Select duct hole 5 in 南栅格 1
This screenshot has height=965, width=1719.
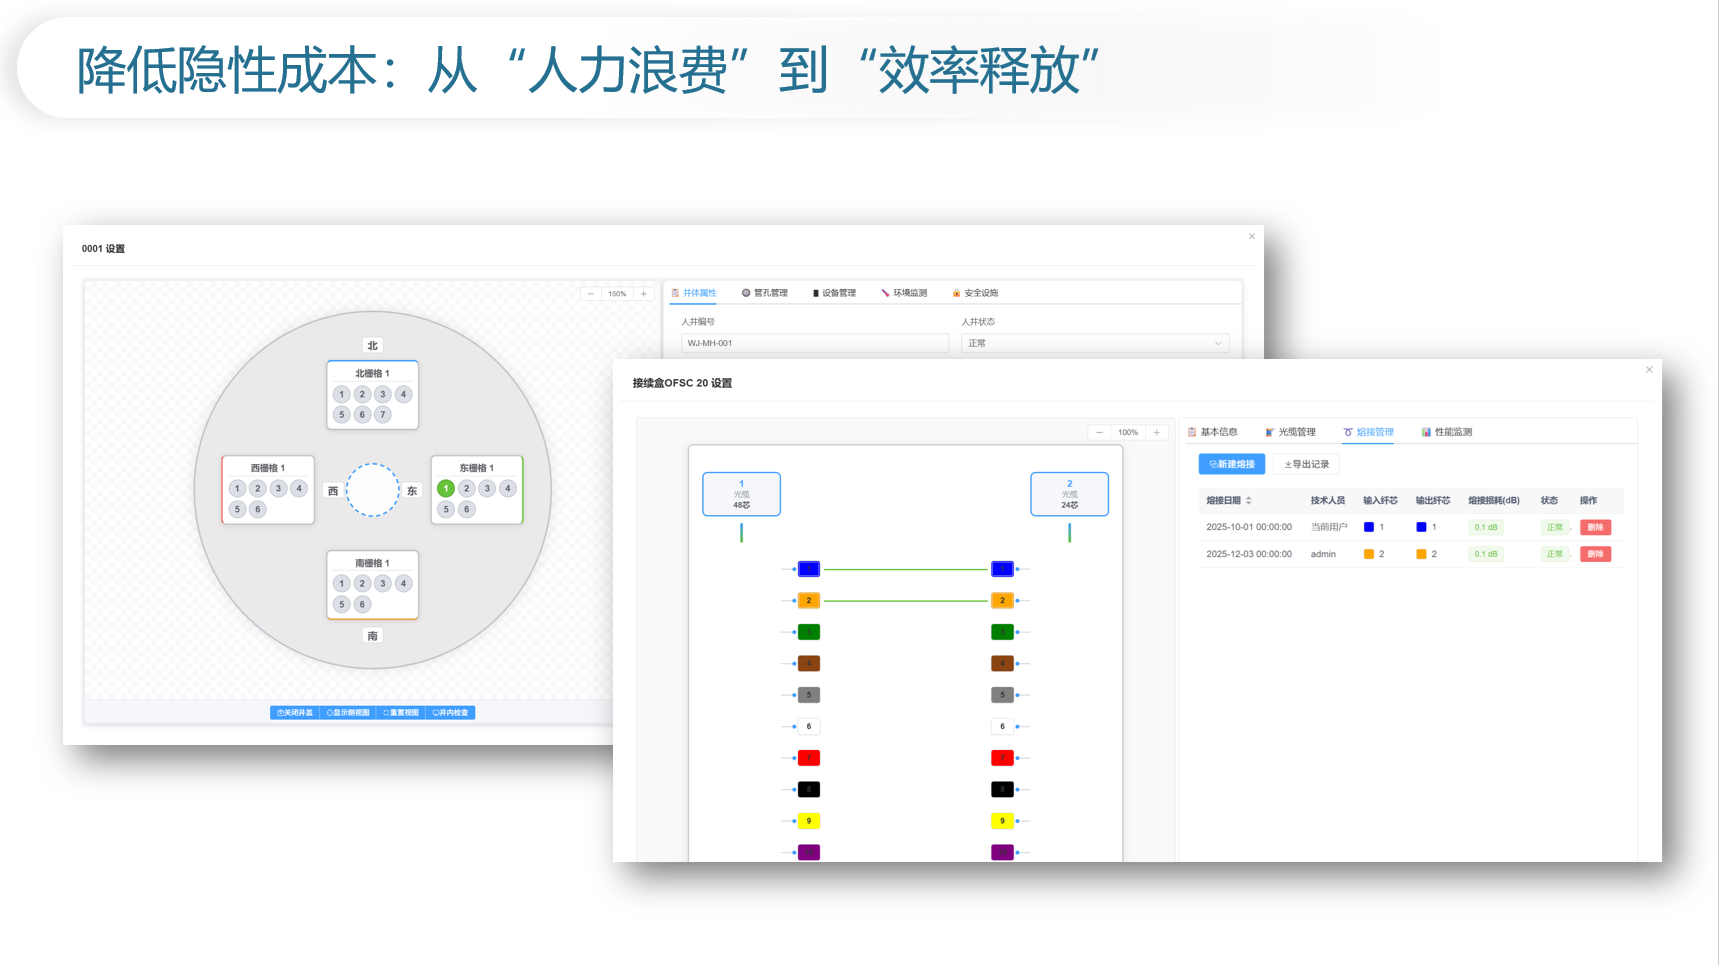tap(342, 604)
